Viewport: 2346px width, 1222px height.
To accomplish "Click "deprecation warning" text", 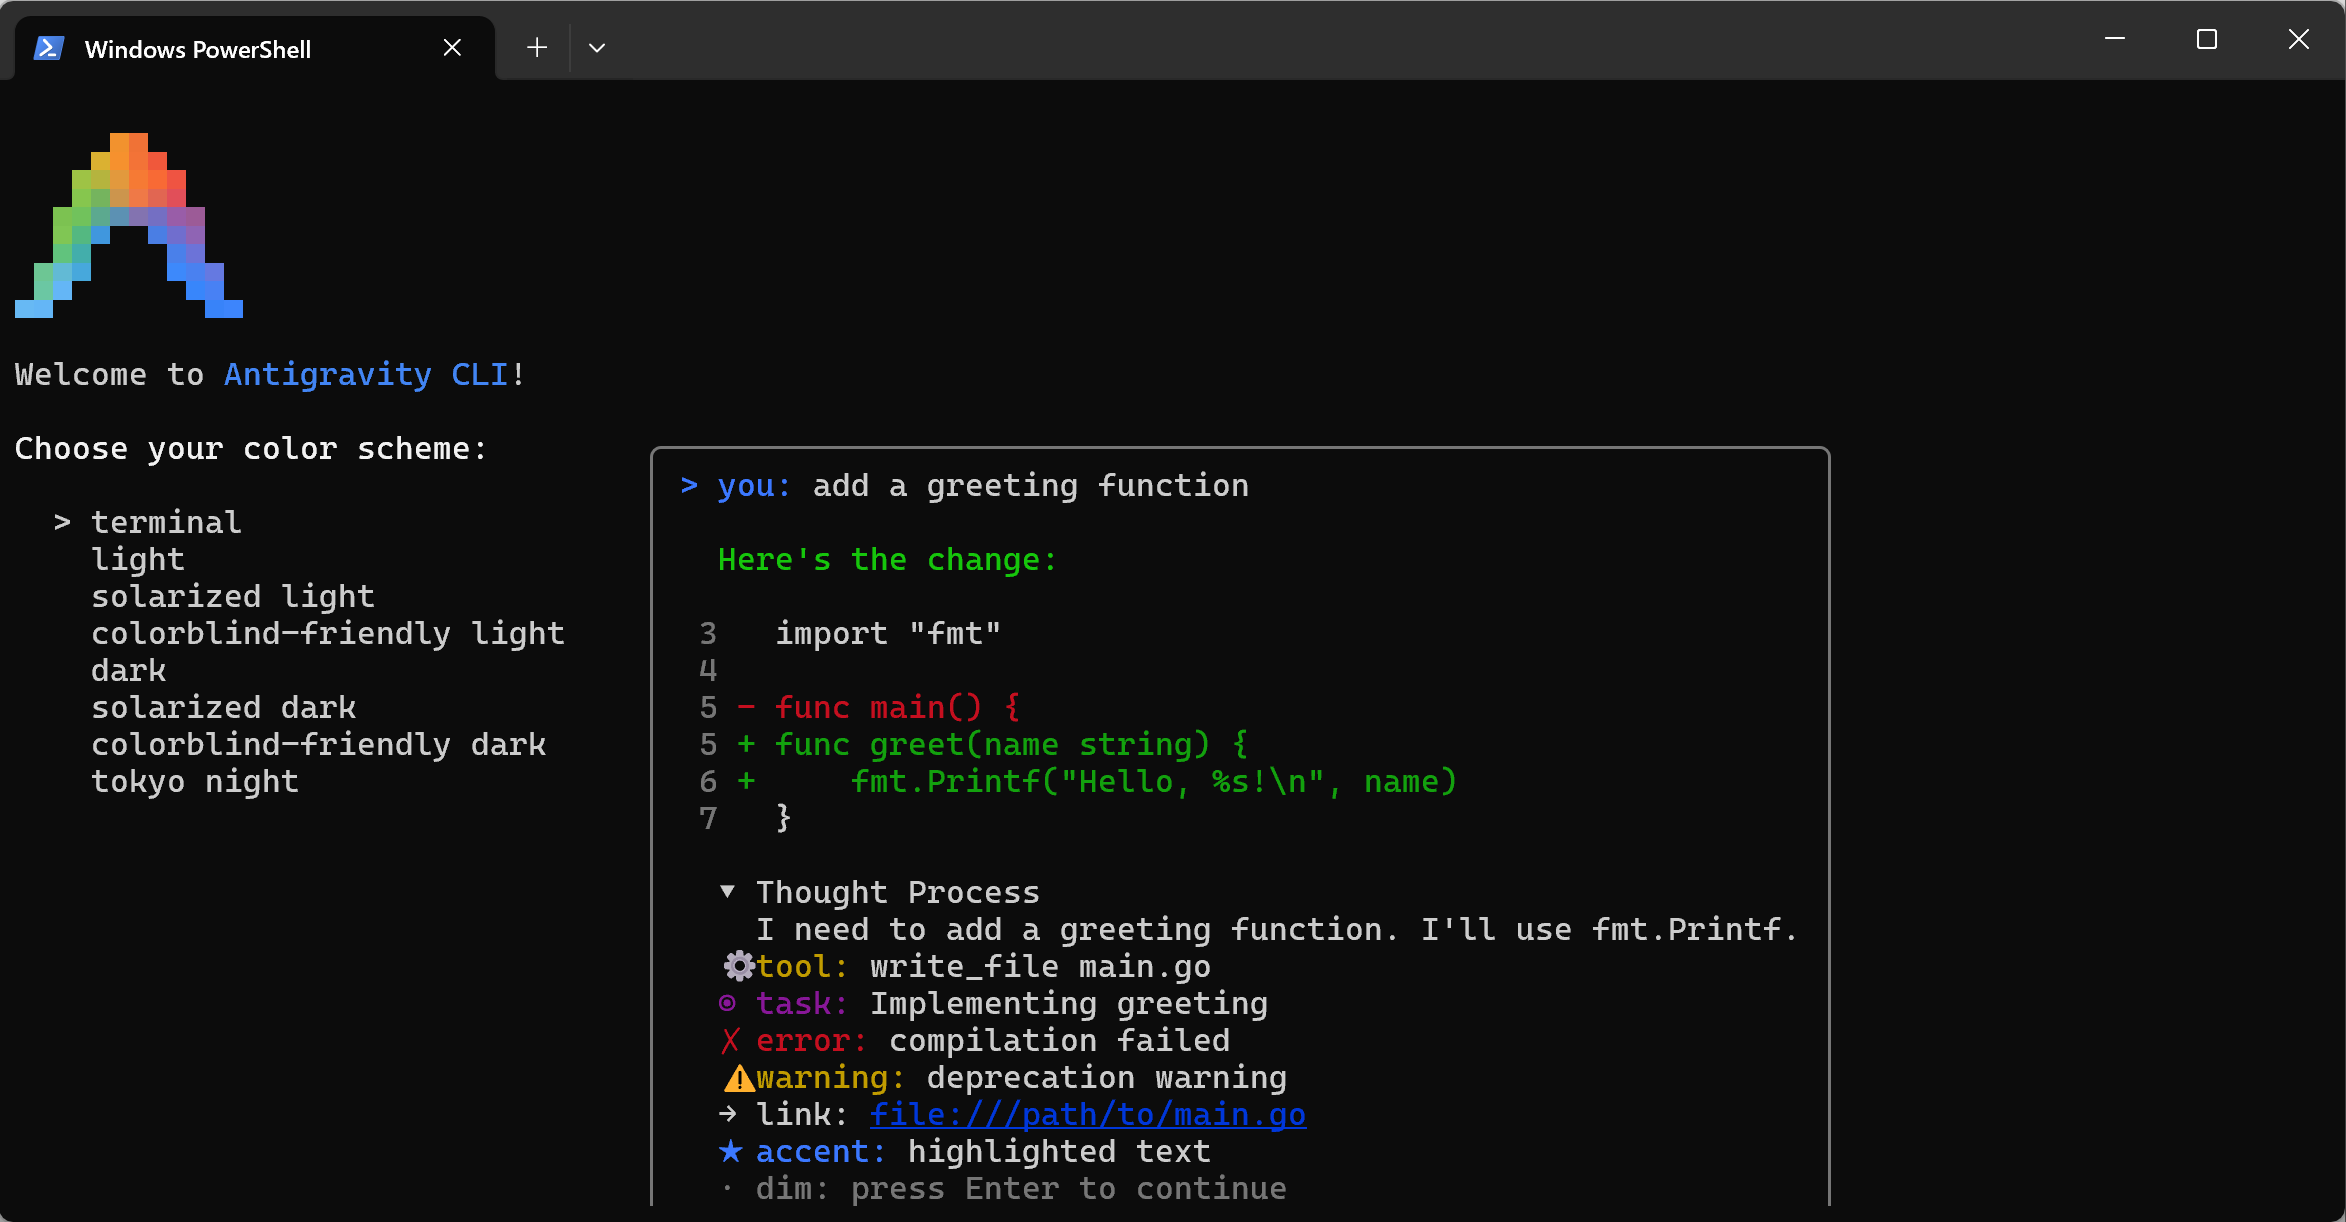I will tap(1107, 1077).
